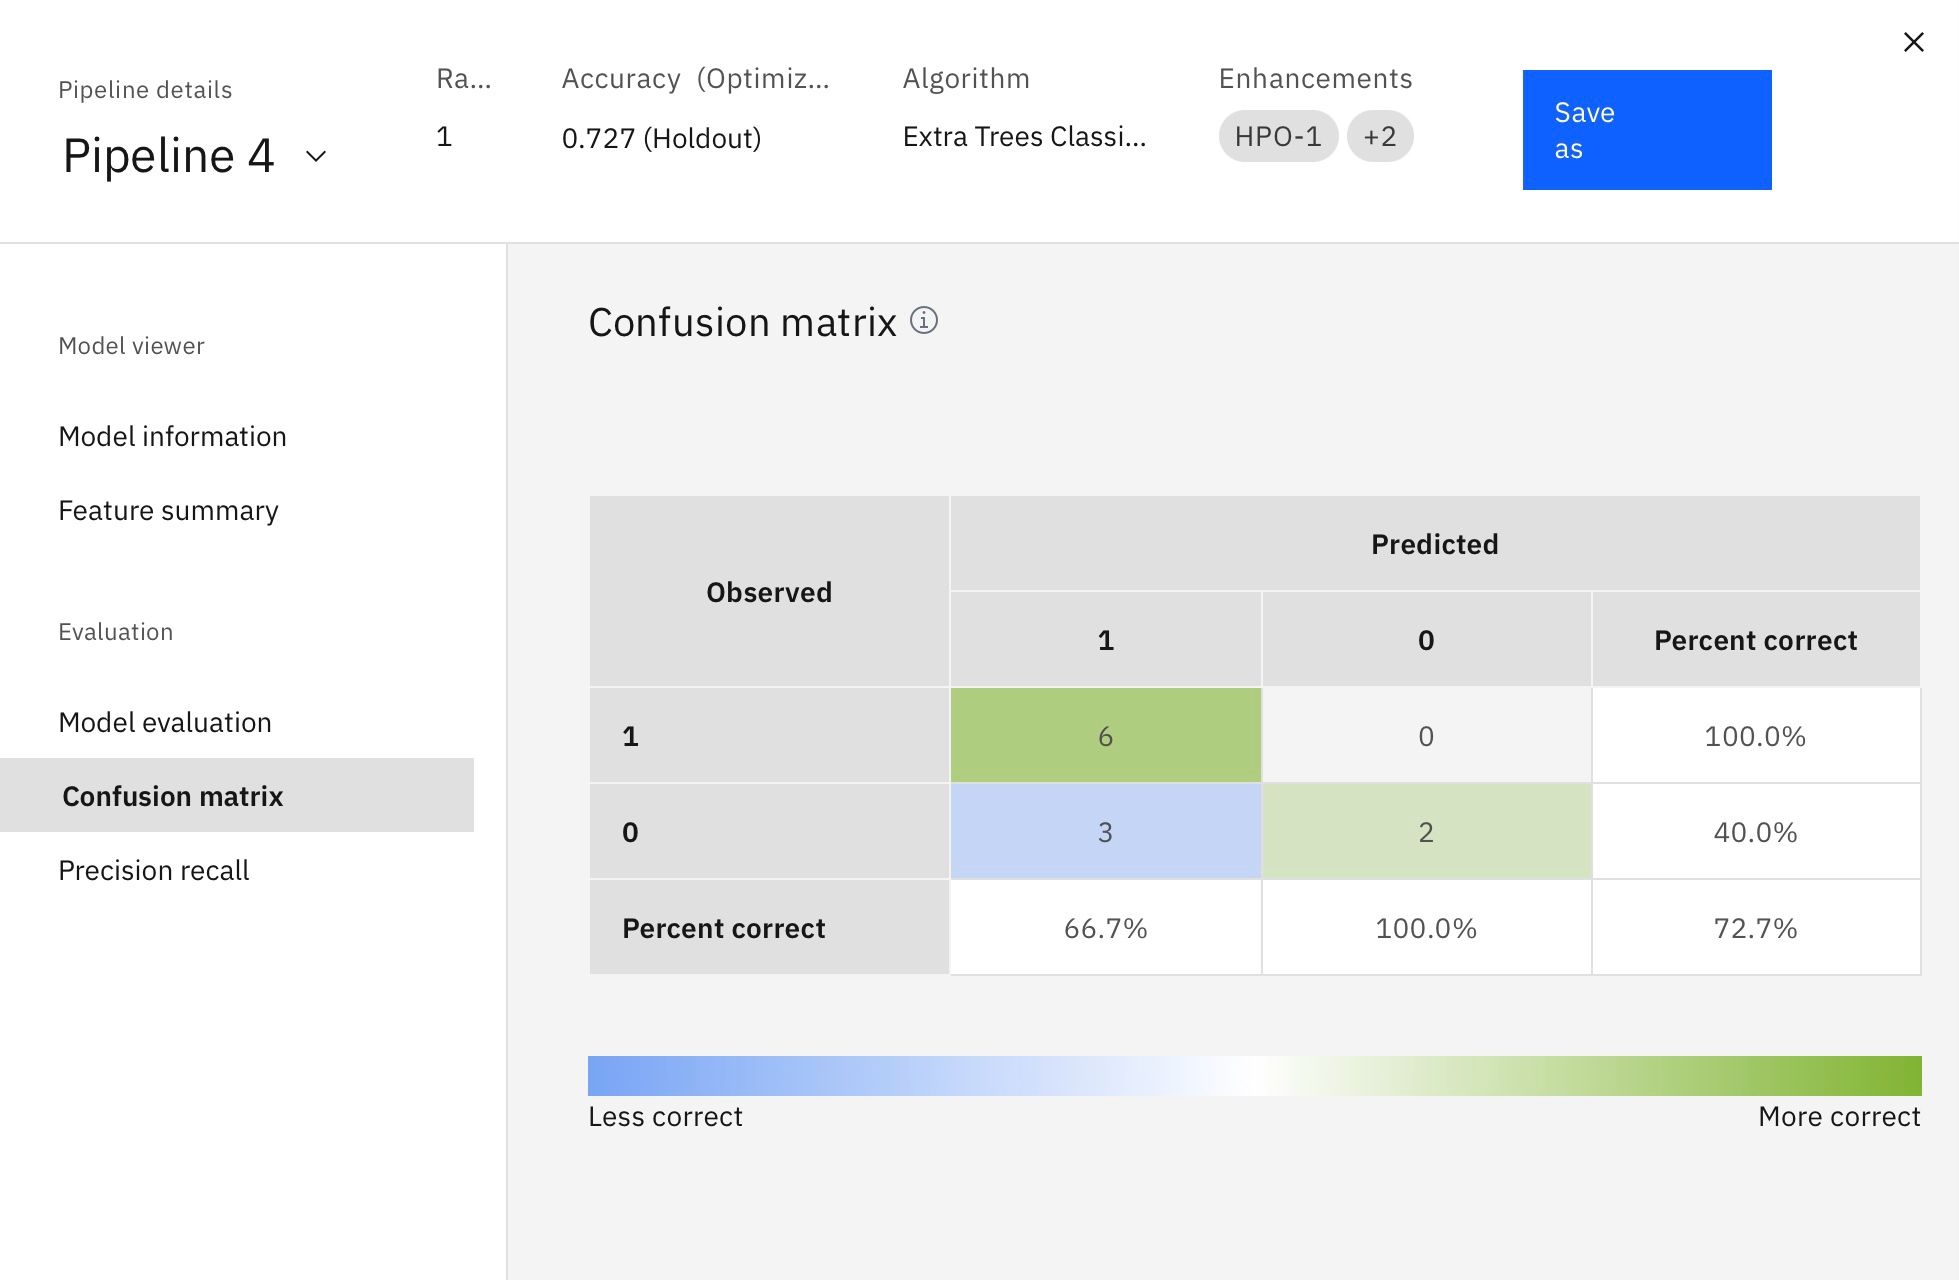Click the 40.0% percent correct cell

pos(1755,832)
